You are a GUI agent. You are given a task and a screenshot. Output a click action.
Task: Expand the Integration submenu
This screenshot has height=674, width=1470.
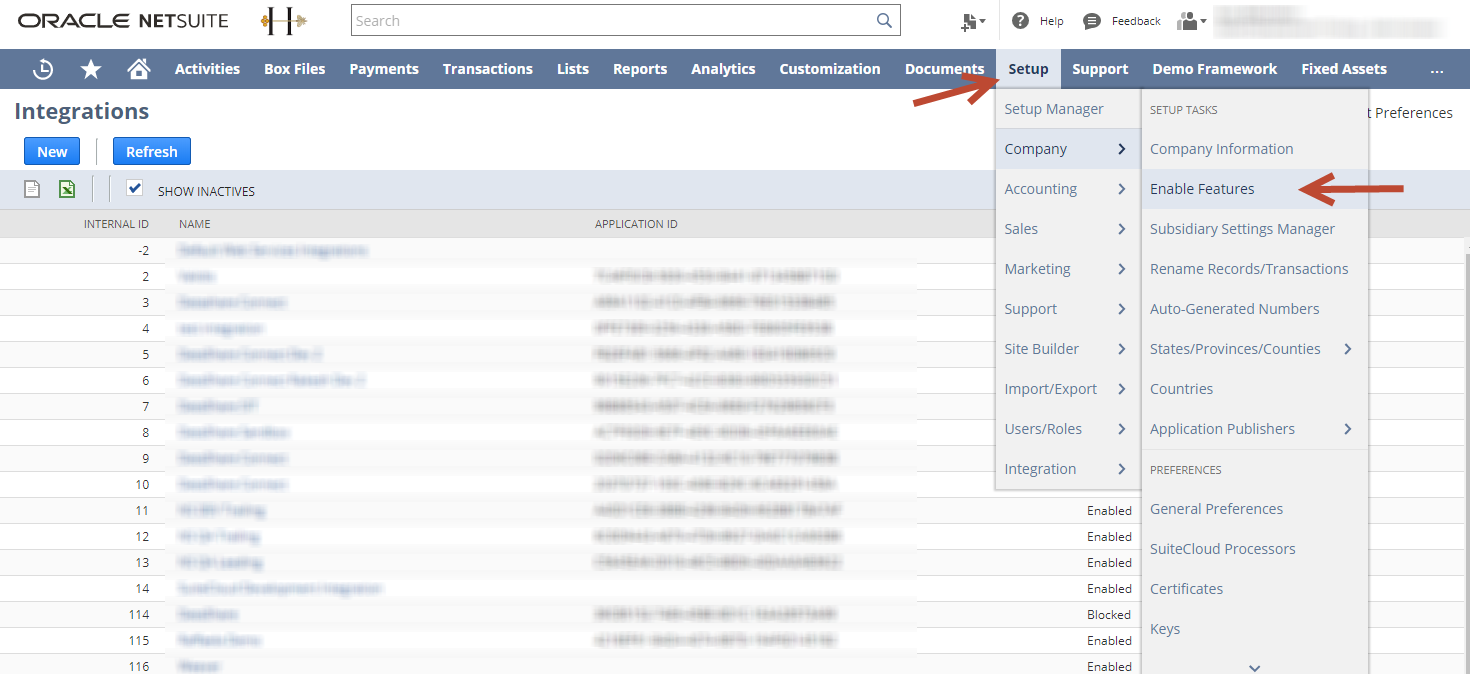click(x=1066, y=469)
